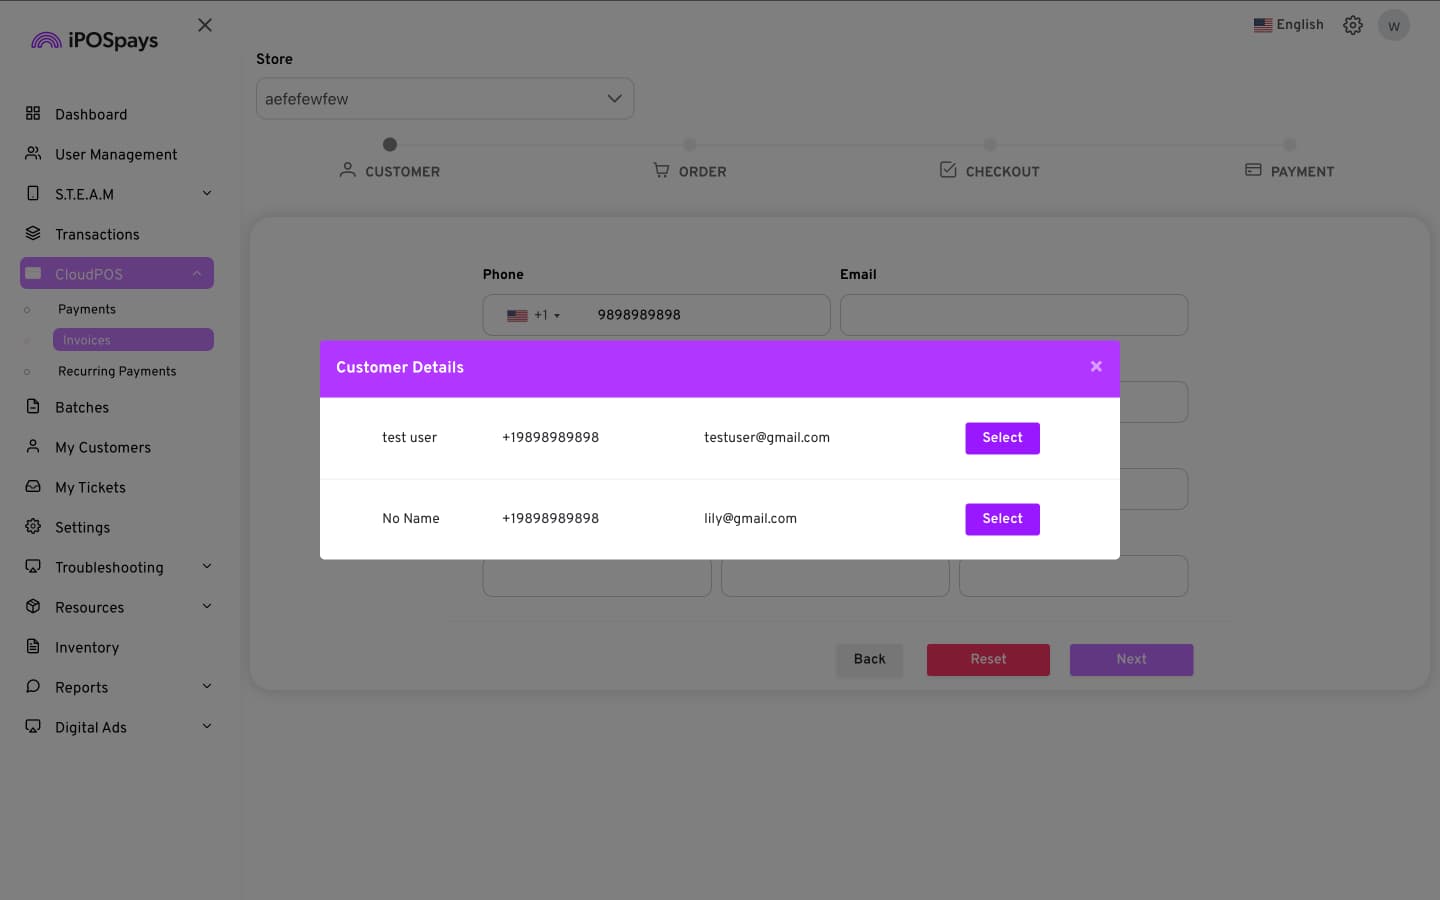Viewport: 1440px width, 900px height.
Task: Open Recurring Payments submenu item
Action: [x=117, y=371]
